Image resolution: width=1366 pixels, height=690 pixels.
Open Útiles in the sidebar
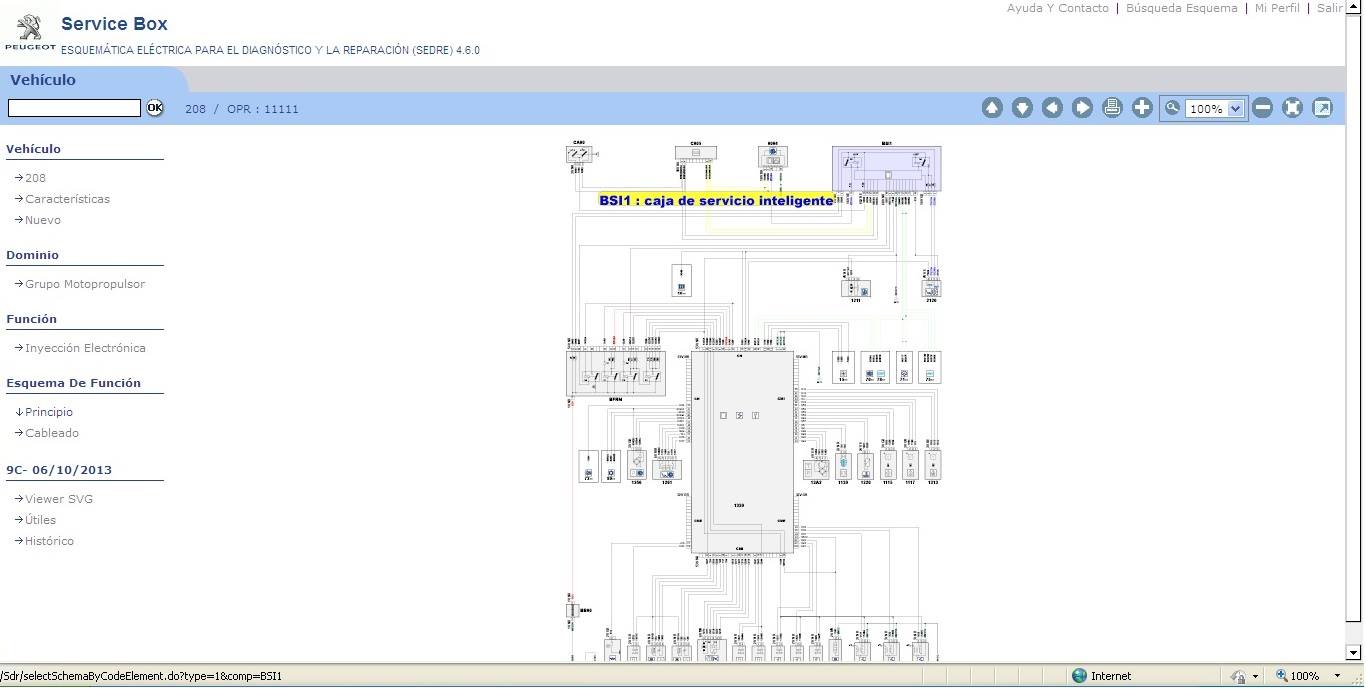pos(40,520)
